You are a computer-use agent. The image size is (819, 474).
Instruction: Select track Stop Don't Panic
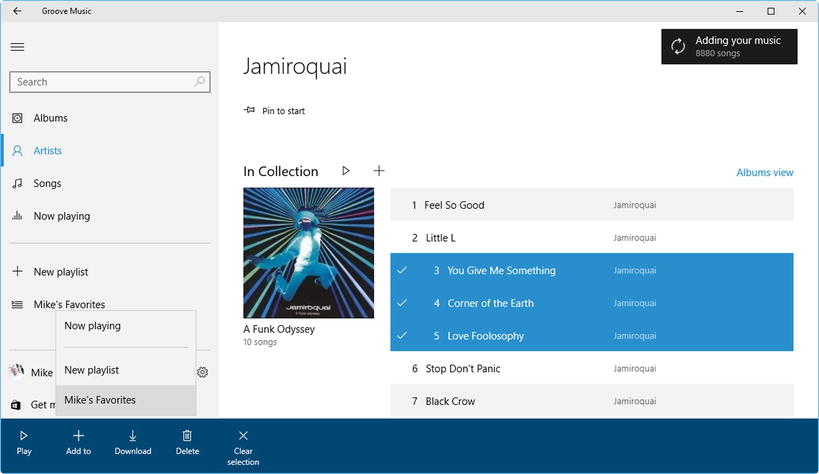tap(592, 368)
